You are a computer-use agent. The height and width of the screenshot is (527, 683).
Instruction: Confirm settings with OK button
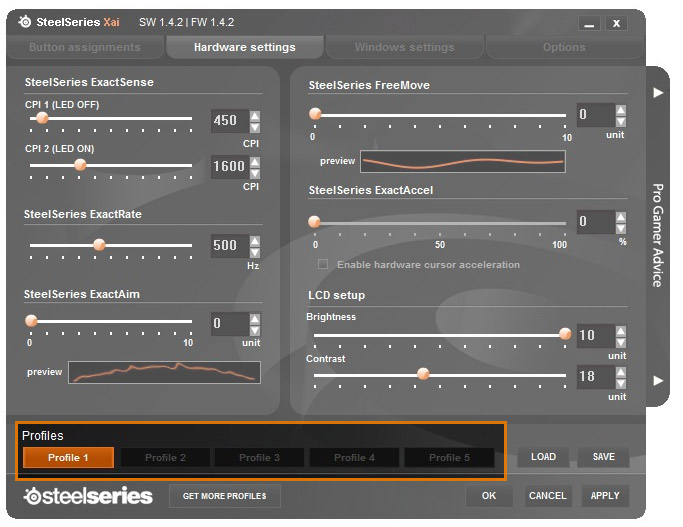point(489,496)
